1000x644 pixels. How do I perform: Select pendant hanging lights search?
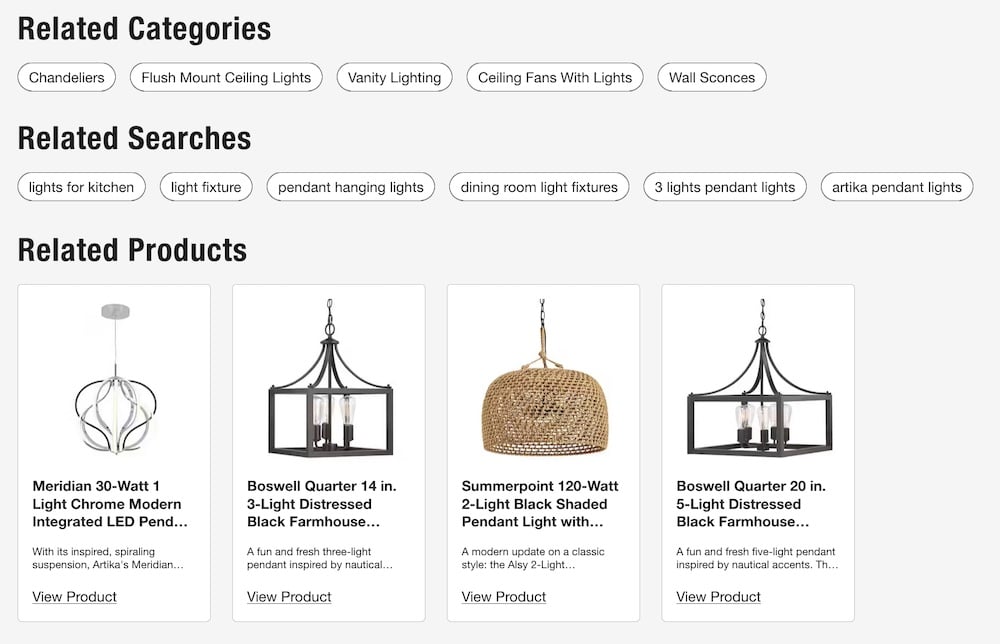tap(350, 187)
